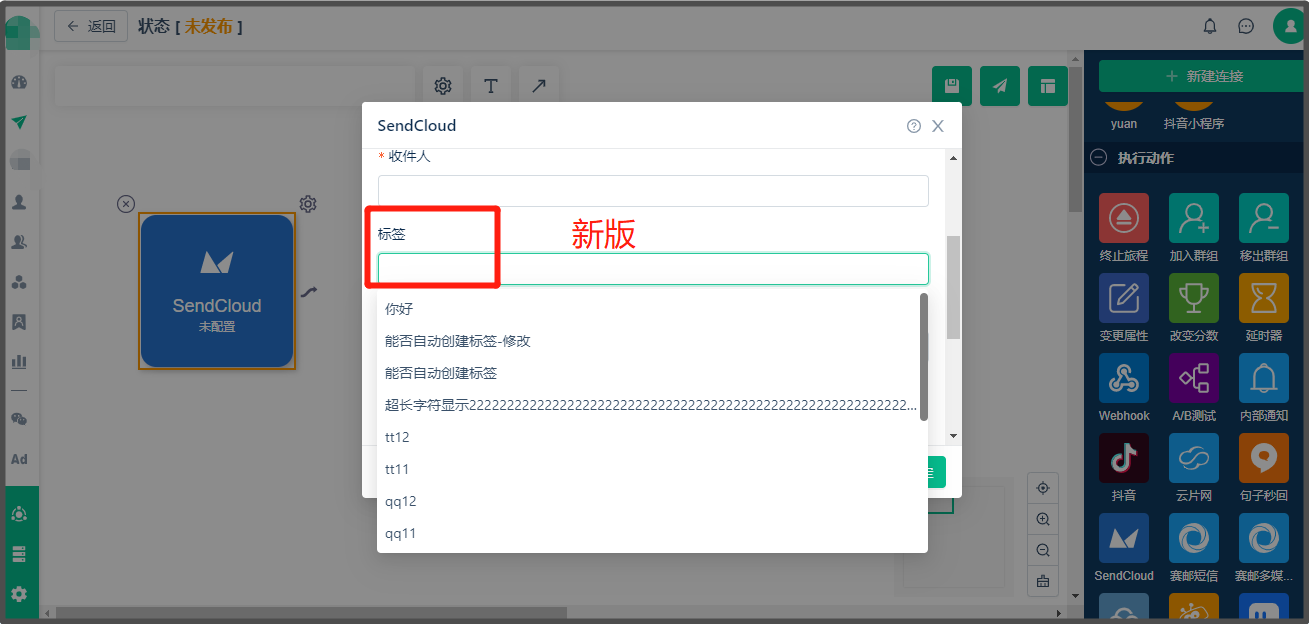
Task: Click the help question icon in SendCloud dialog
Action: pyautogui.click(x=914, y=126)
